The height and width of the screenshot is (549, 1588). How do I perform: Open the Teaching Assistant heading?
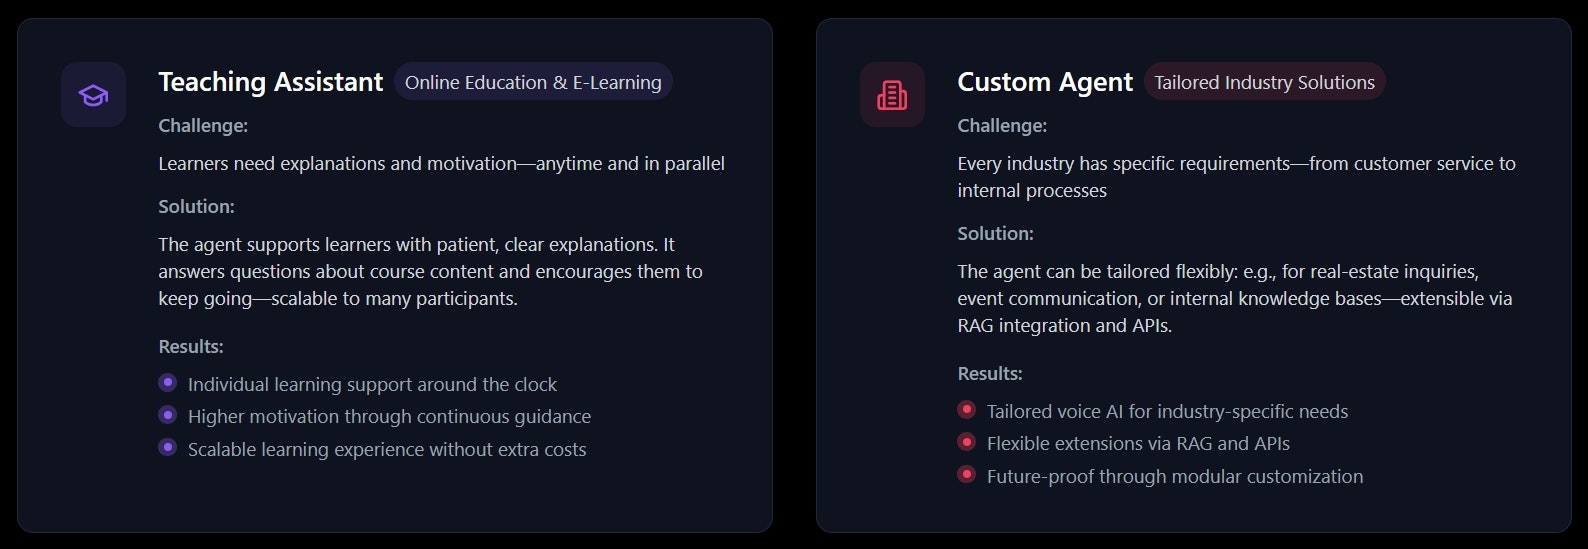pos(270,82)
